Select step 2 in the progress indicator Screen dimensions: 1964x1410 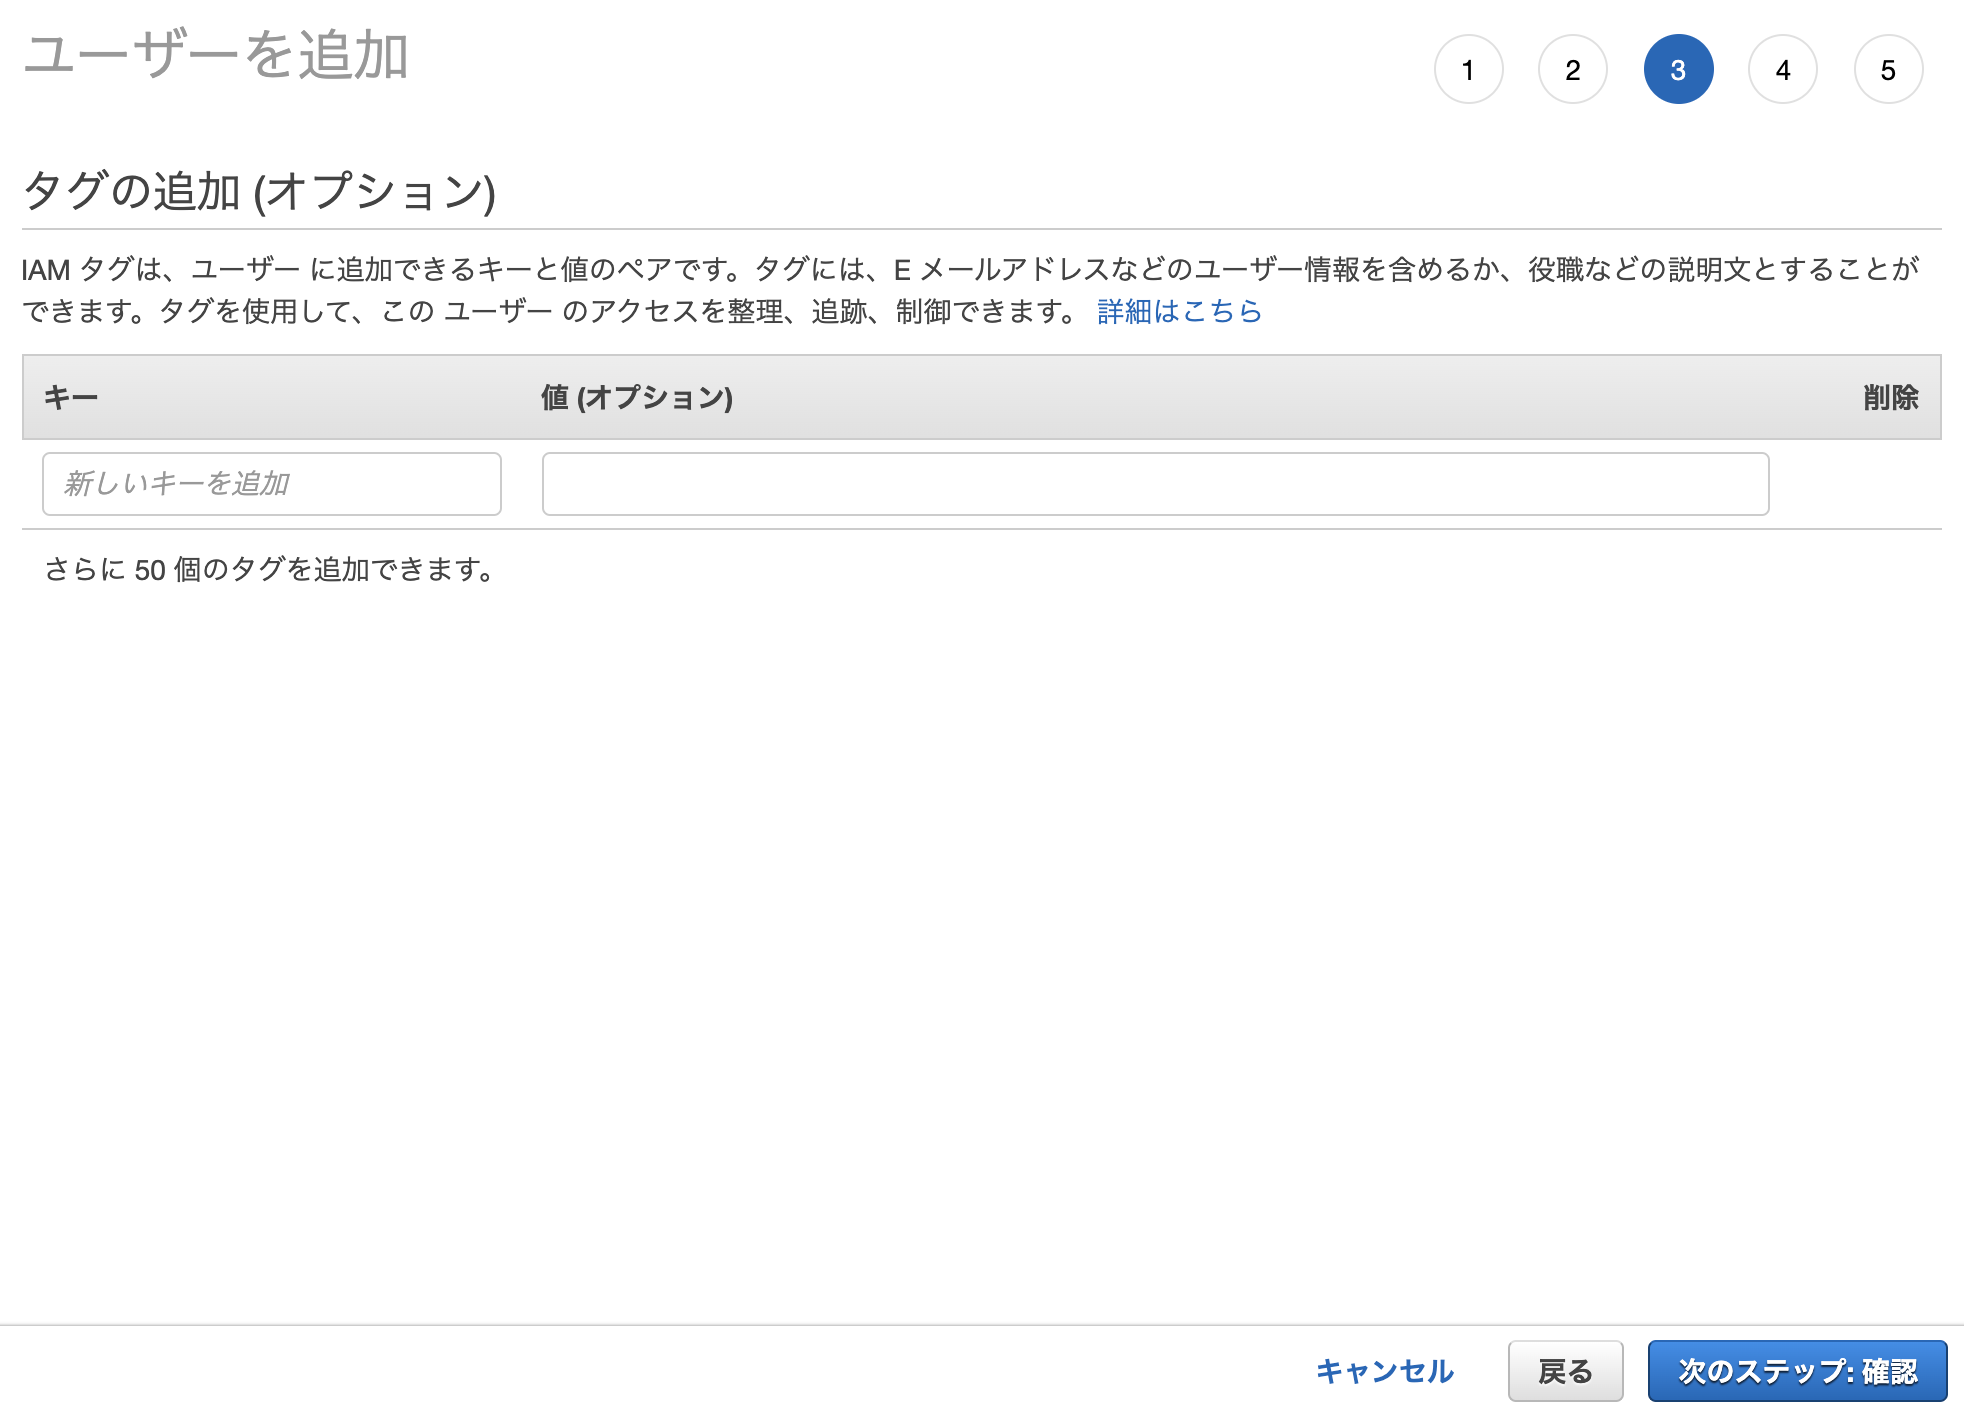[x=1573, y=69]
